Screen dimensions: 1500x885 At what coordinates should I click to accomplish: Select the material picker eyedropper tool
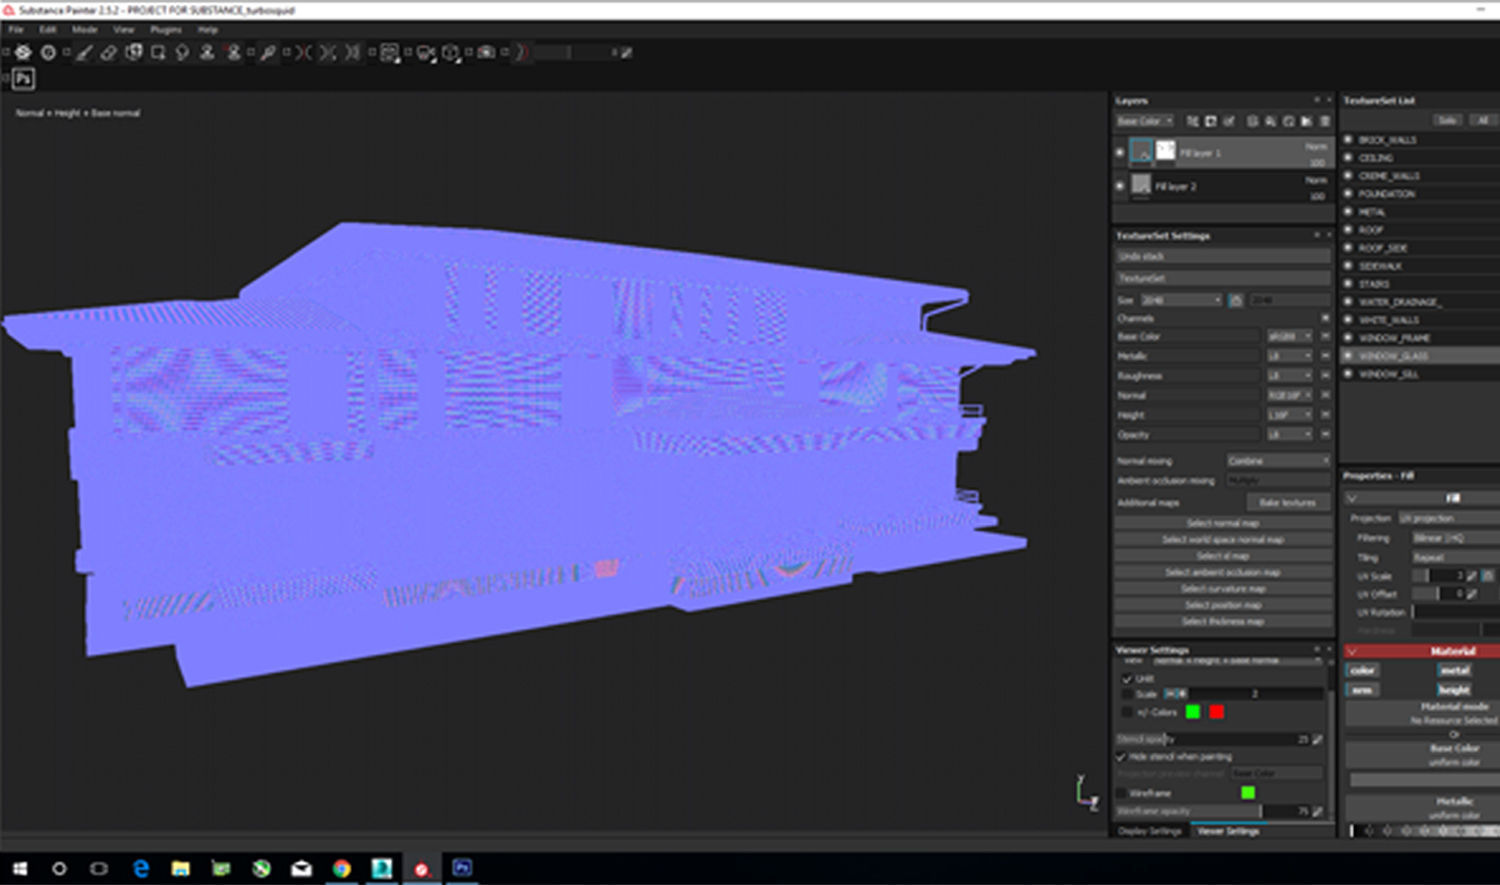[x=268, y=52]
